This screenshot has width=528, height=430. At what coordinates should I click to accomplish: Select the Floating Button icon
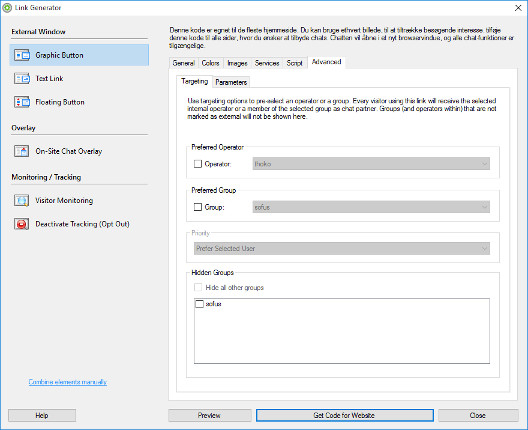[22, 102]
